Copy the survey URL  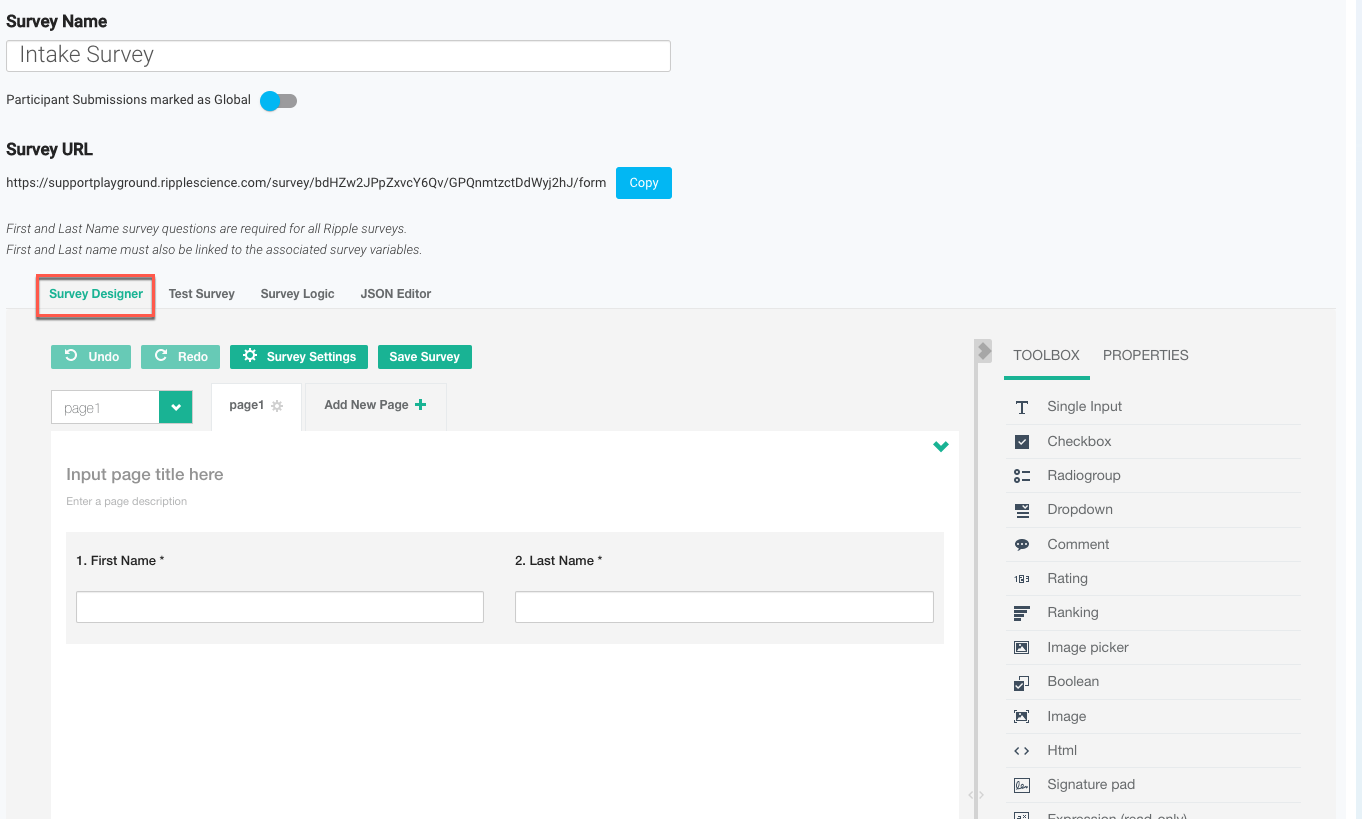click(643, 183)
